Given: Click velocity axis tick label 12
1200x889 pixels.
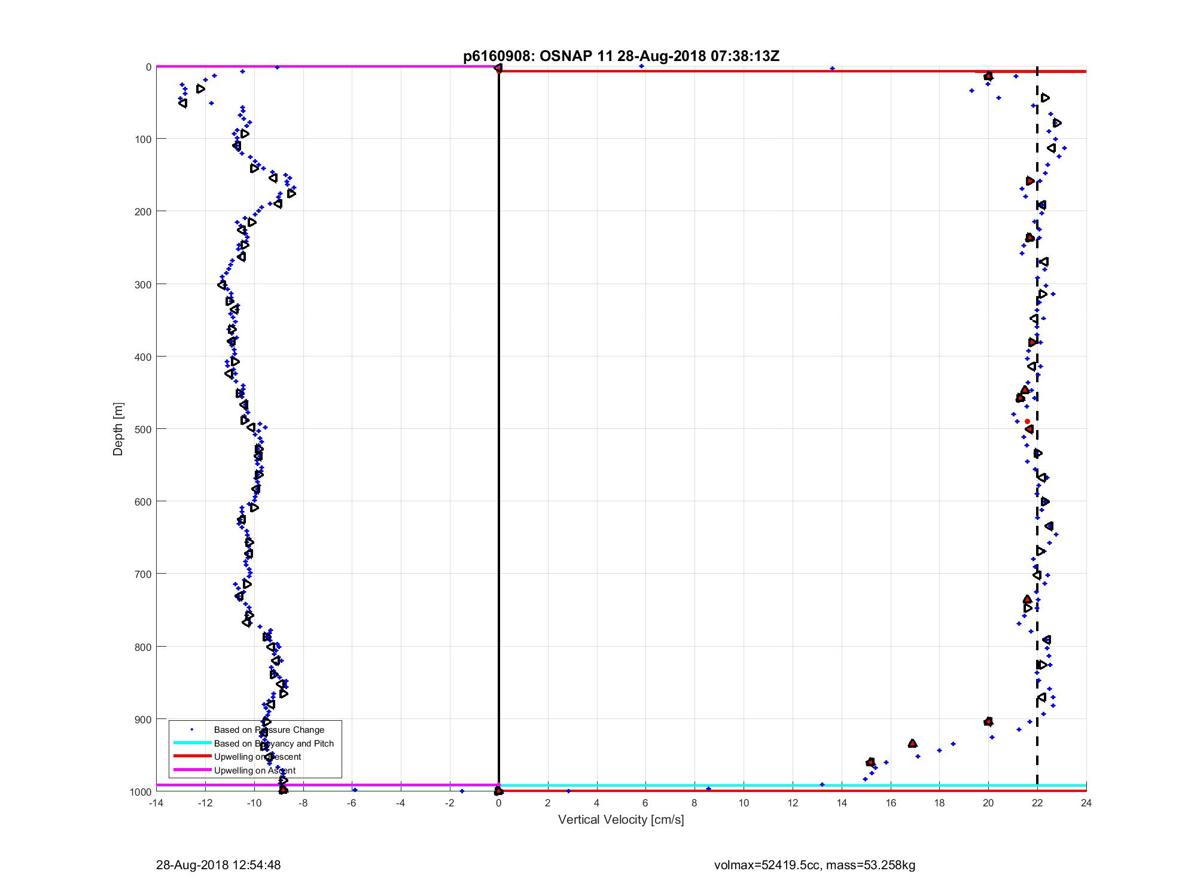Looking at the screenshot, I should tap(792, 802).
